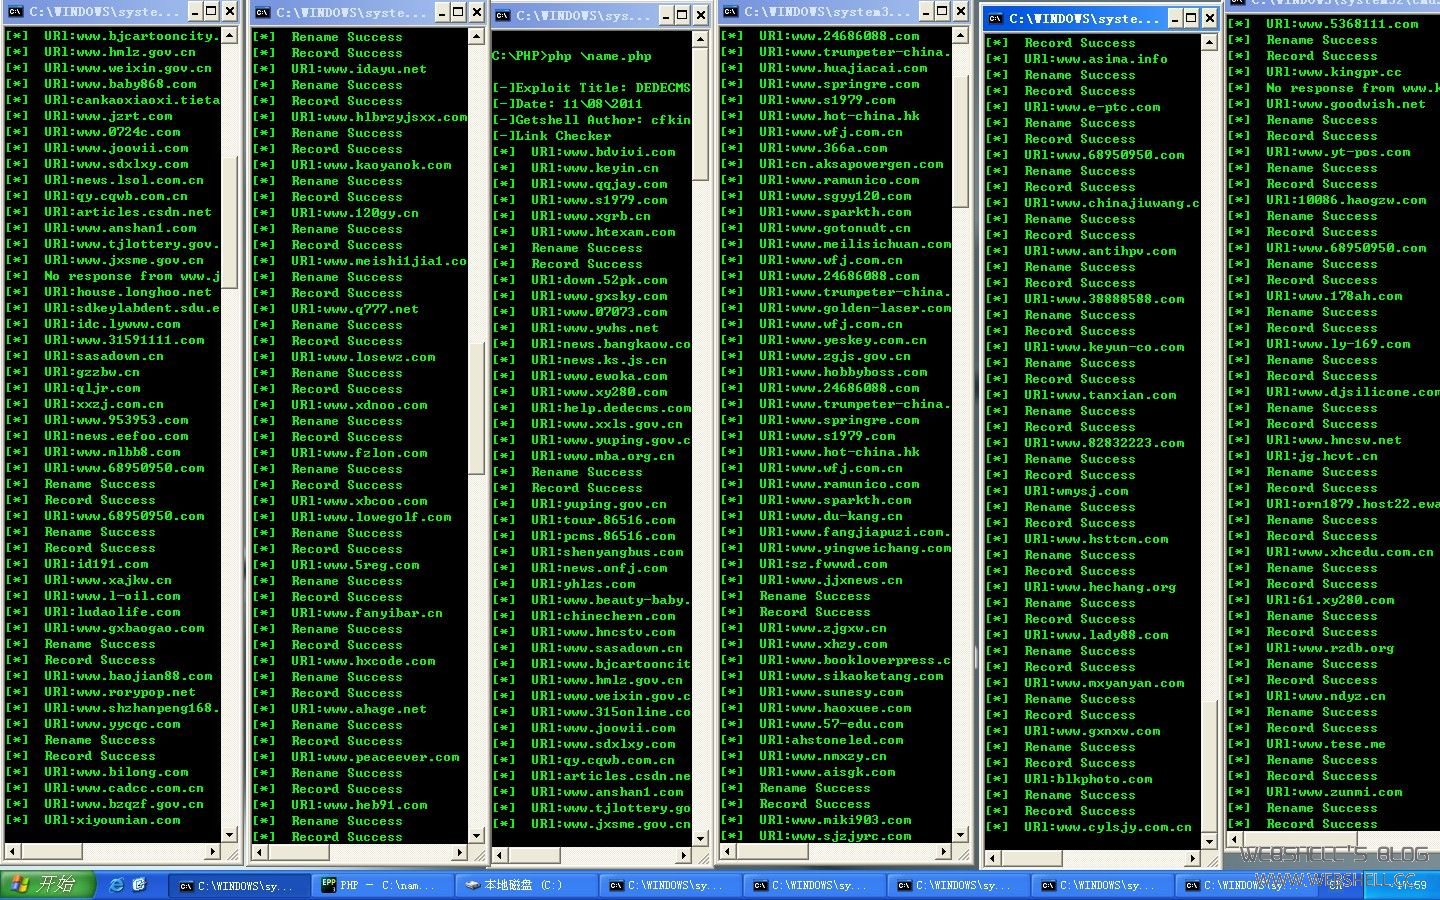Switch to 本地磁盘 (C:) taskbar item
The image size is (1440, 900).
pos(528,885)
